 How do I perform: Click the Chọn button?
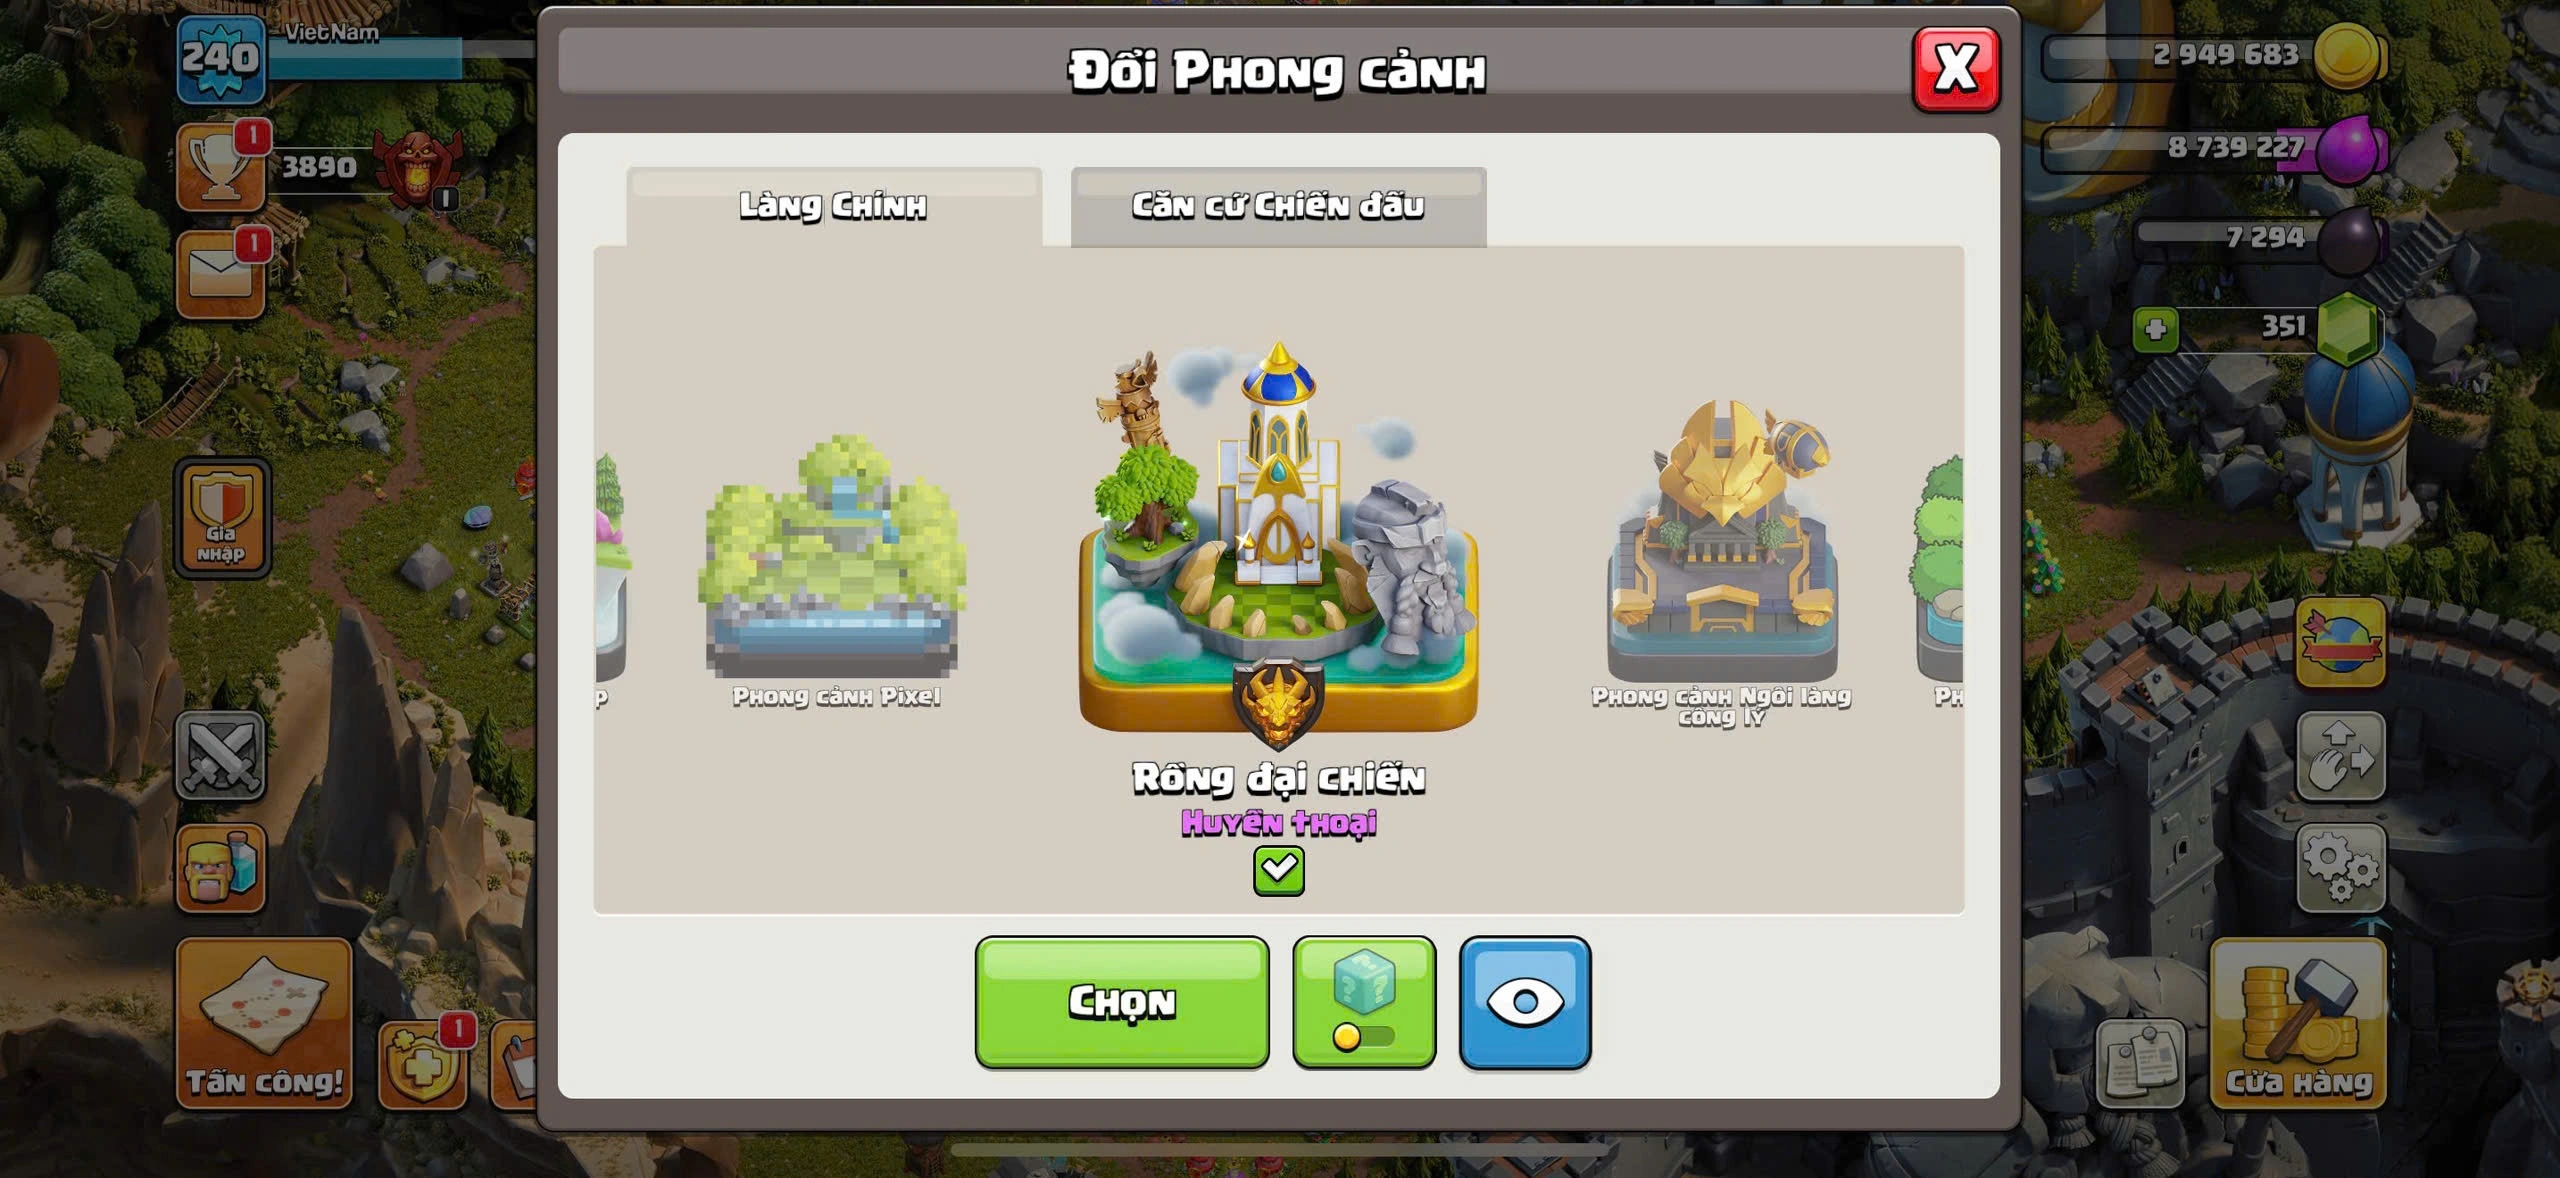(x=1122, y=1002)
